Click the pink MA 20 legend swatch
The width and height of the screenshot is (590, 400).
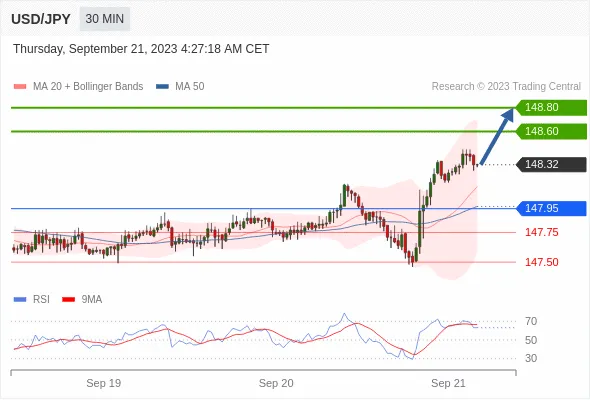[20, 87]
